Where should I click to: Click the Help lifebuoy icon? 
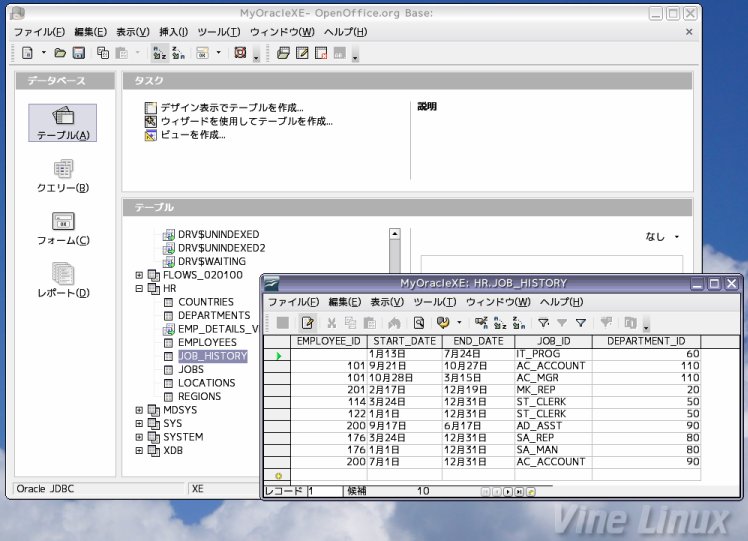[x=240, y=53]
